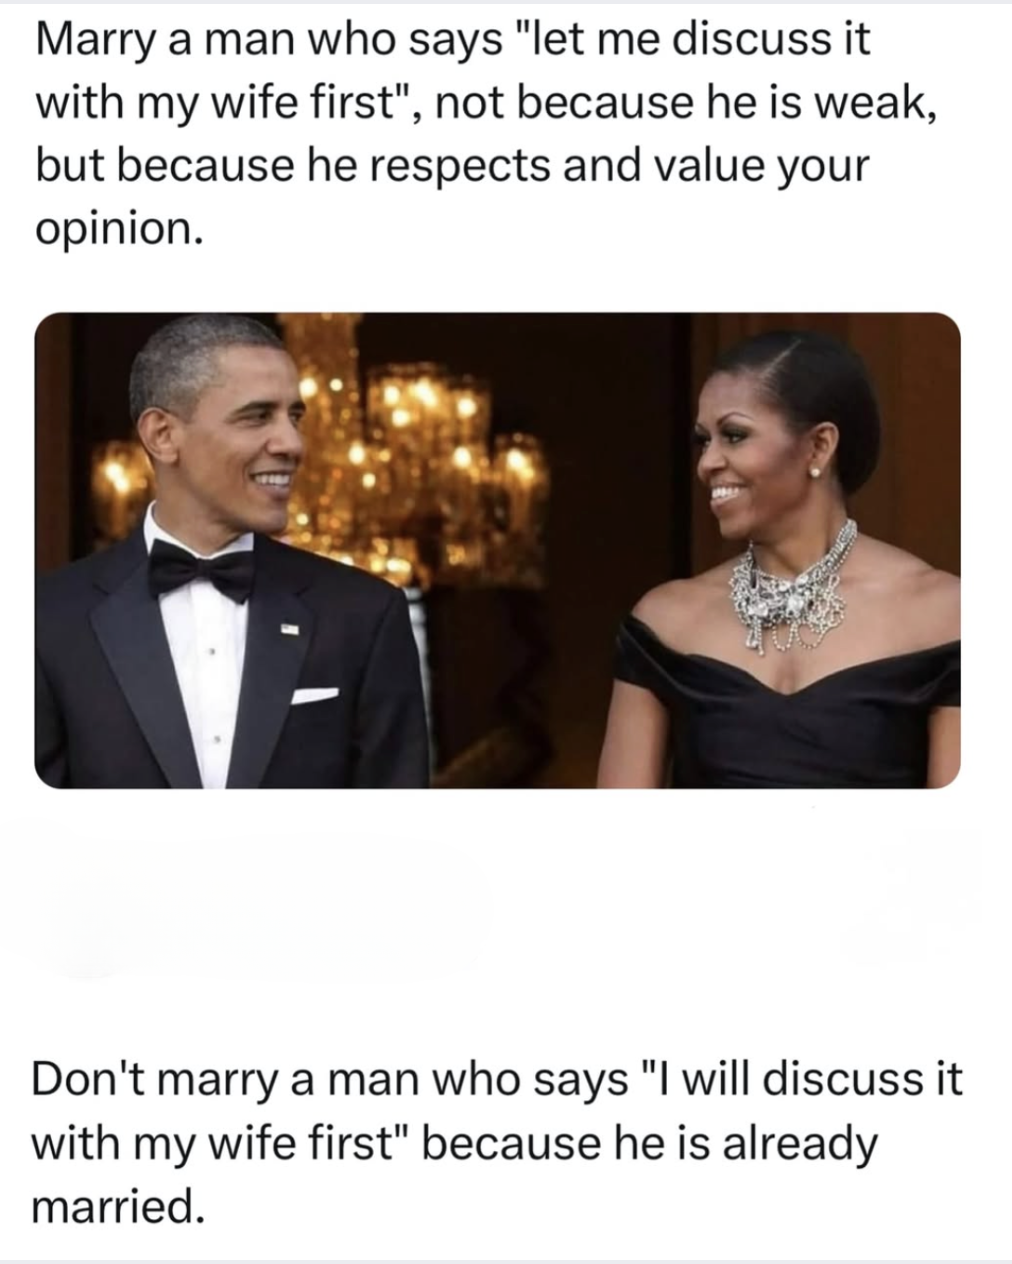
Task: Click the white pocket square
Action: [x=315, y=694]
